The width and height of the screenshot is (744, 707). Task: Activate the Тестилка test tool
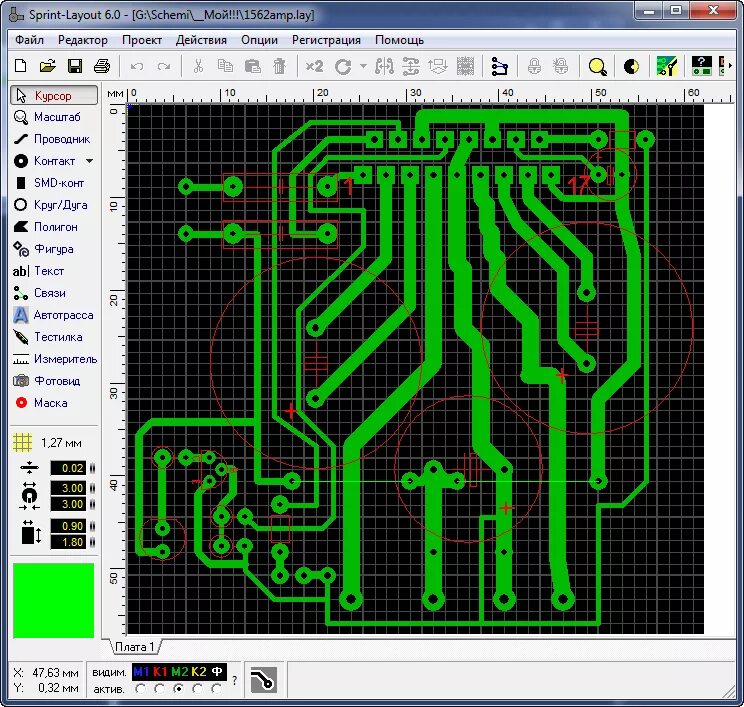pyautogui.click(x=48, y=337)
